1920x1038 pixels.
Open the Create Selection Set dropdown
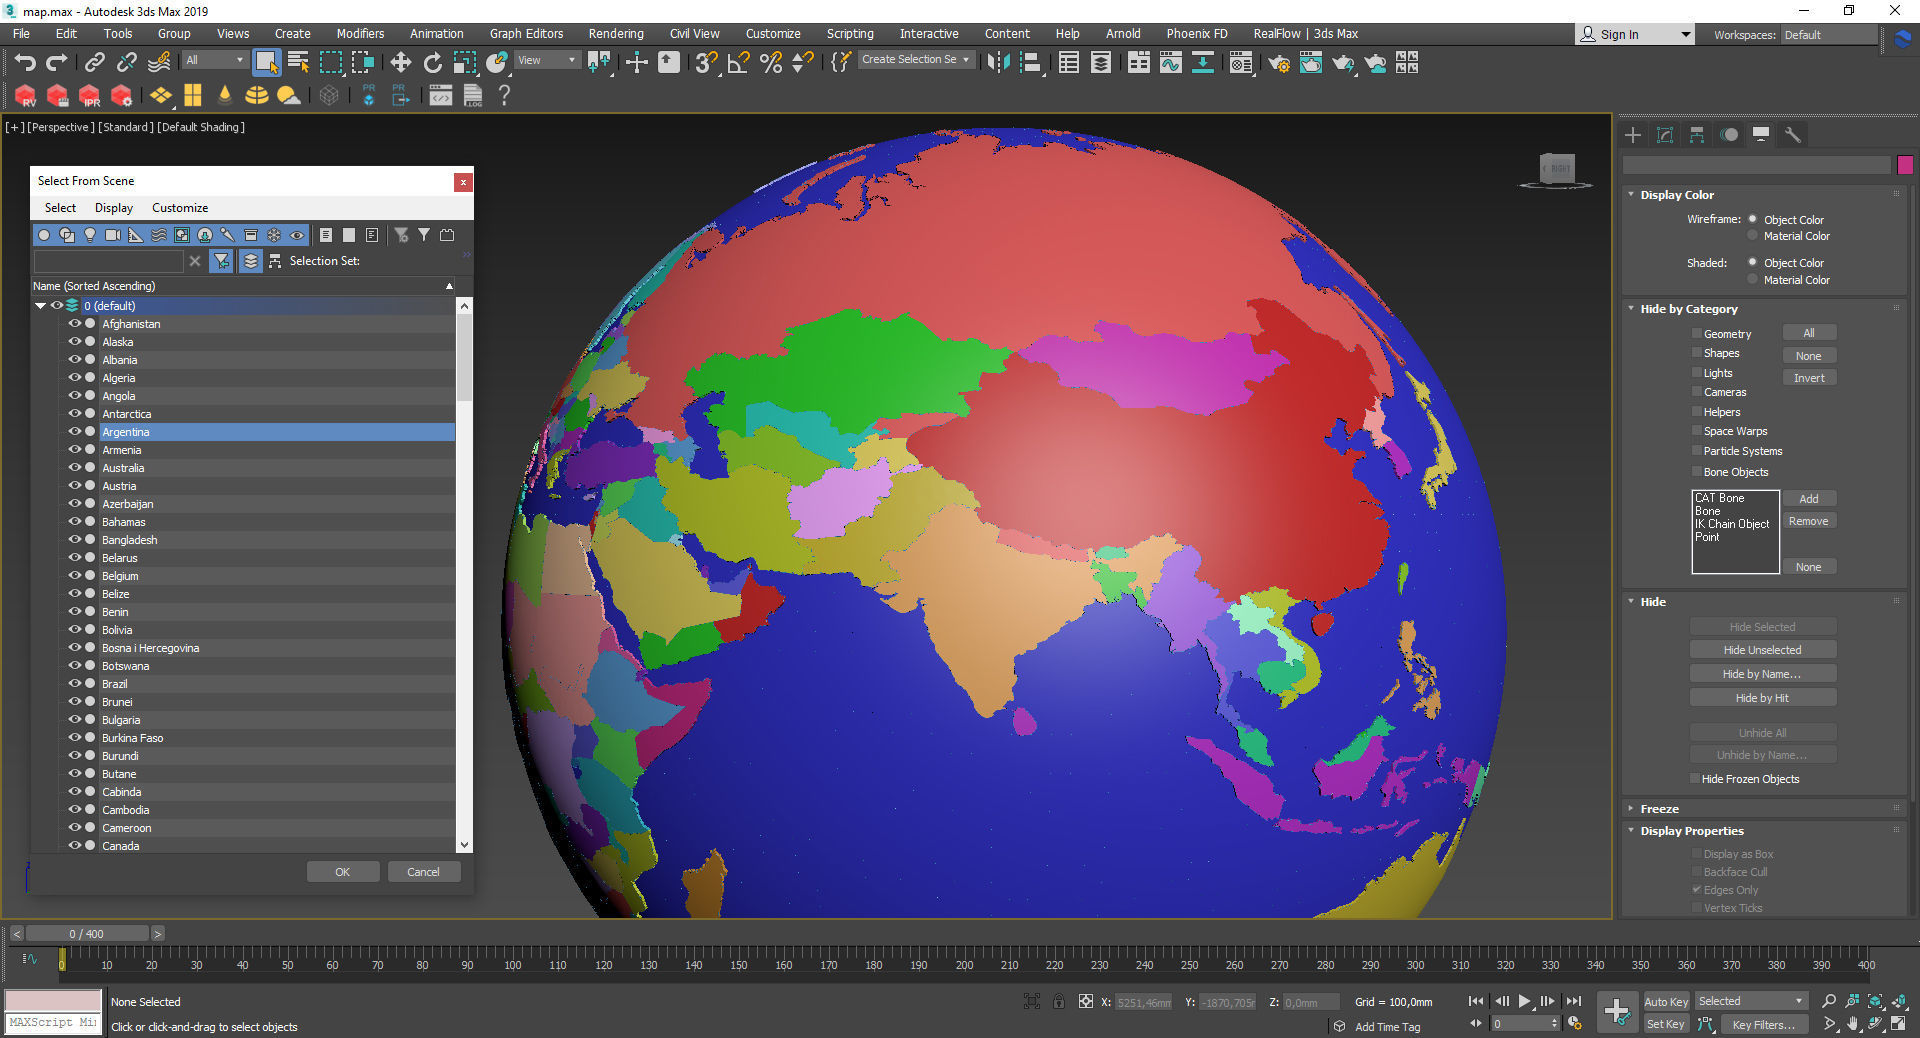(916, 60)
